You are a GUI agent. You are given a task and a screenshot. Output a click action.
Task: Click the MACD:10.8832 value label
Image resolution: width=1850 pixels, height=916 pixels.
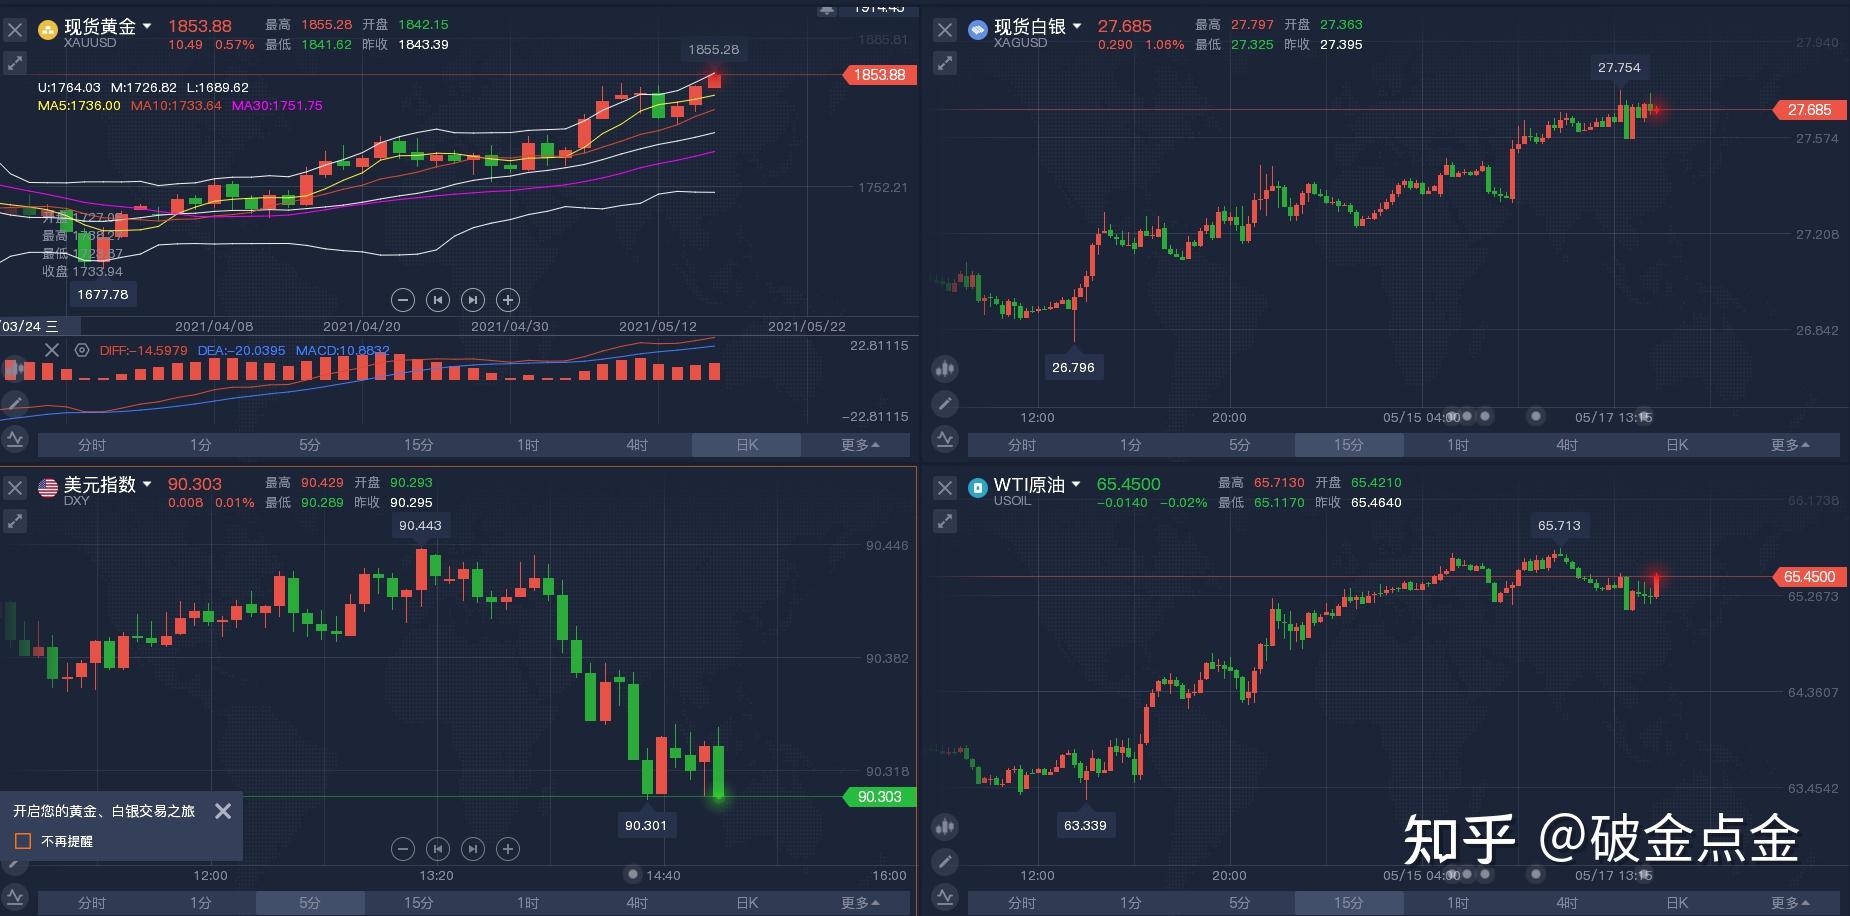click(x=342, y=351)
